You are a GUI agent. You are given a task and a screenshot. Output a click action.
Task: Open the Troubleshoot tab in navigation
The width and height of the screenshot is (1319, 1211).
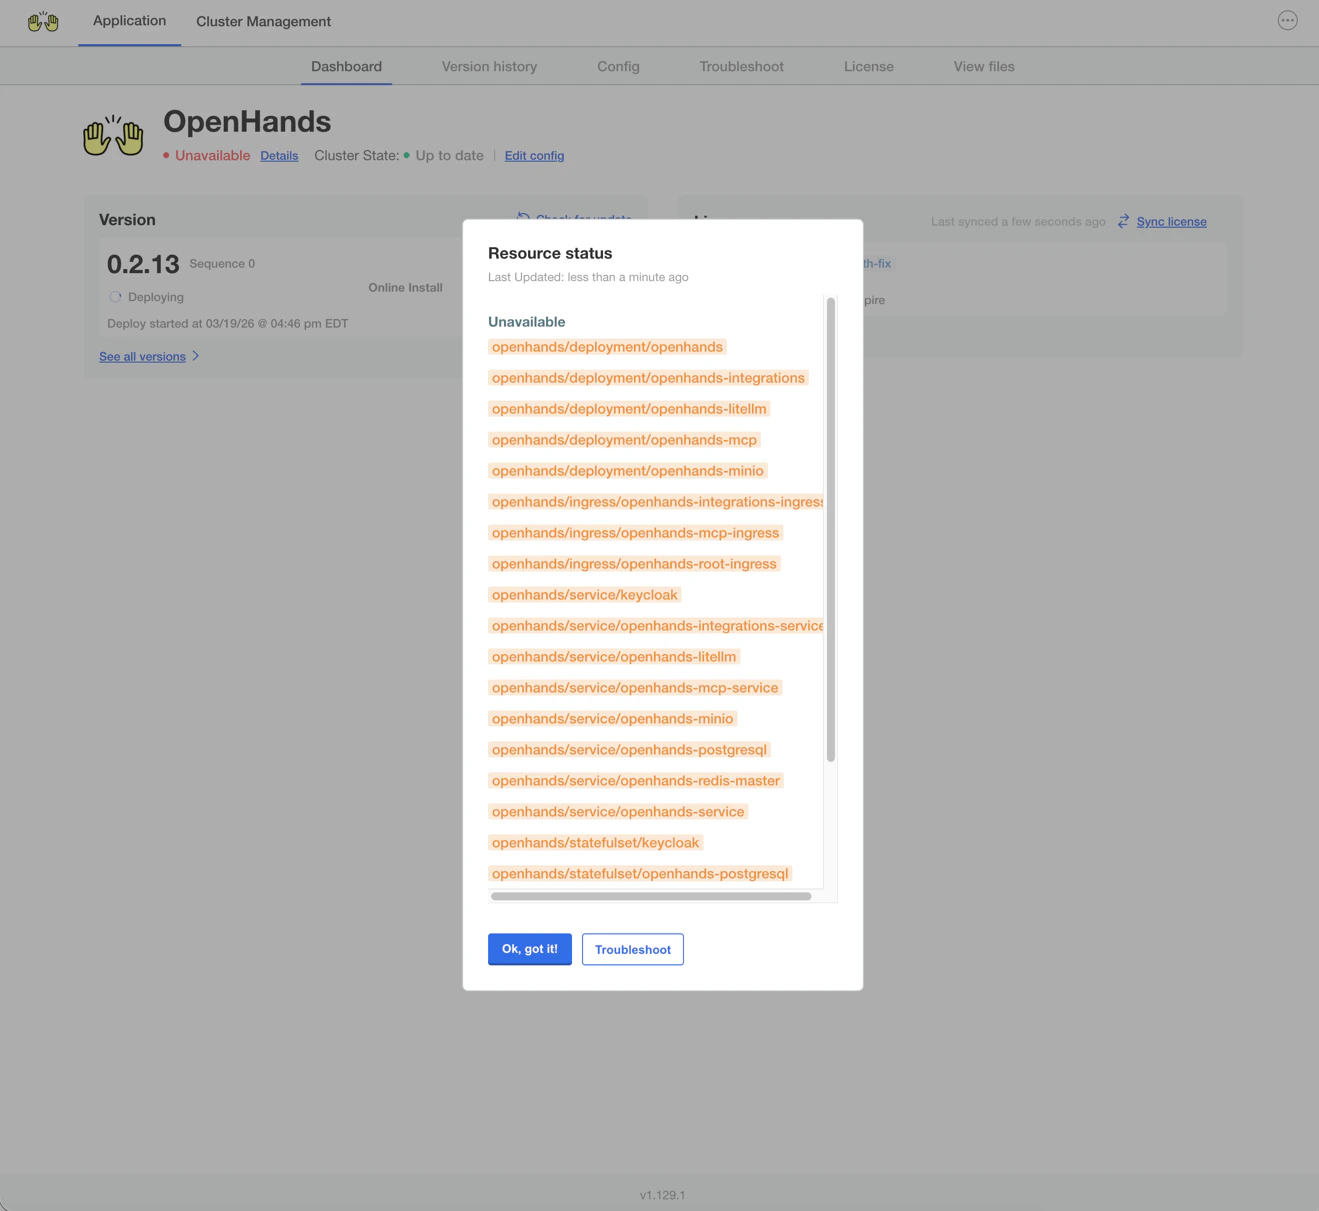point(741,66)
